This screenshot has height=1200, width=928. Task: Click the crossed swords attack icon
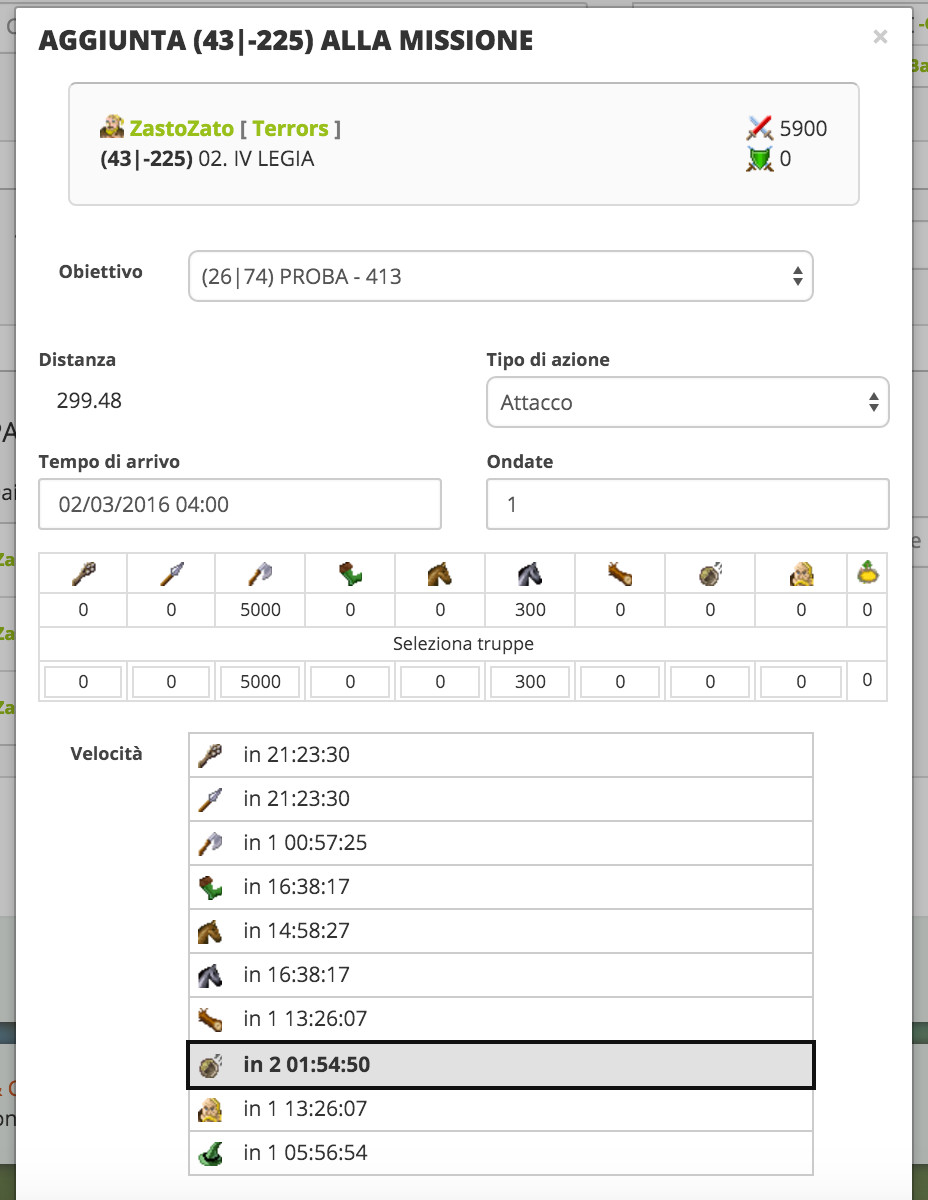(760, 128)
